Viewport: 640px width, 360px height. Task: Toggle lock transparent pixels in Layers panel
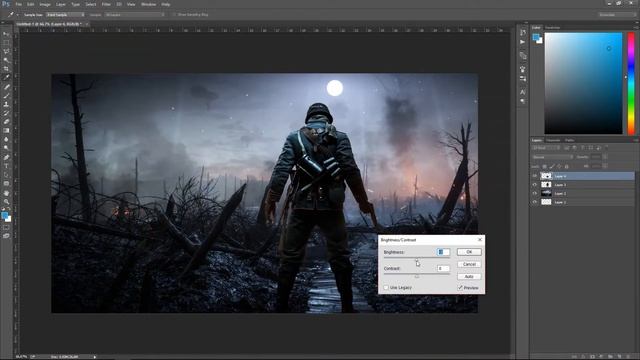544,166
